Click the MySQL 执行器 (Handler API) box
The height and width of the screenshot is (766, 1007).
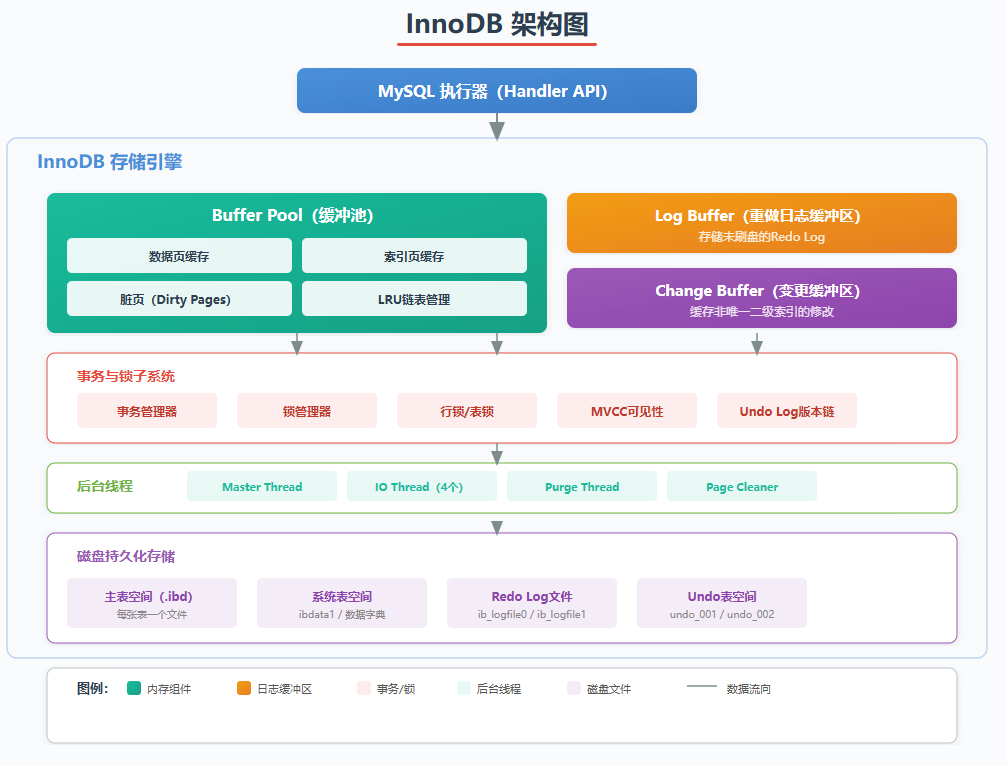(496, 91)
